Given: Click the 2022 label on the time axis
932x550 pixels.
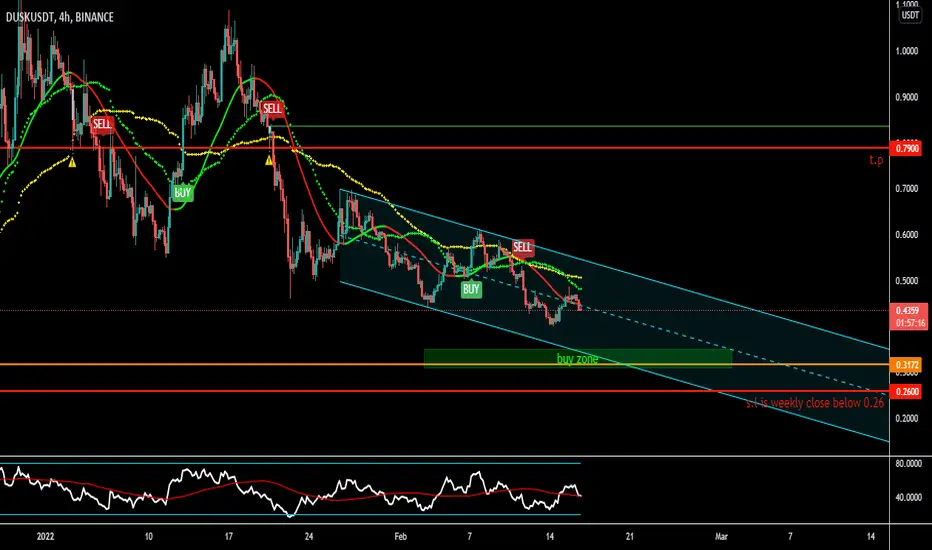Looking at the screenshot, I should (x=45, y=536).
